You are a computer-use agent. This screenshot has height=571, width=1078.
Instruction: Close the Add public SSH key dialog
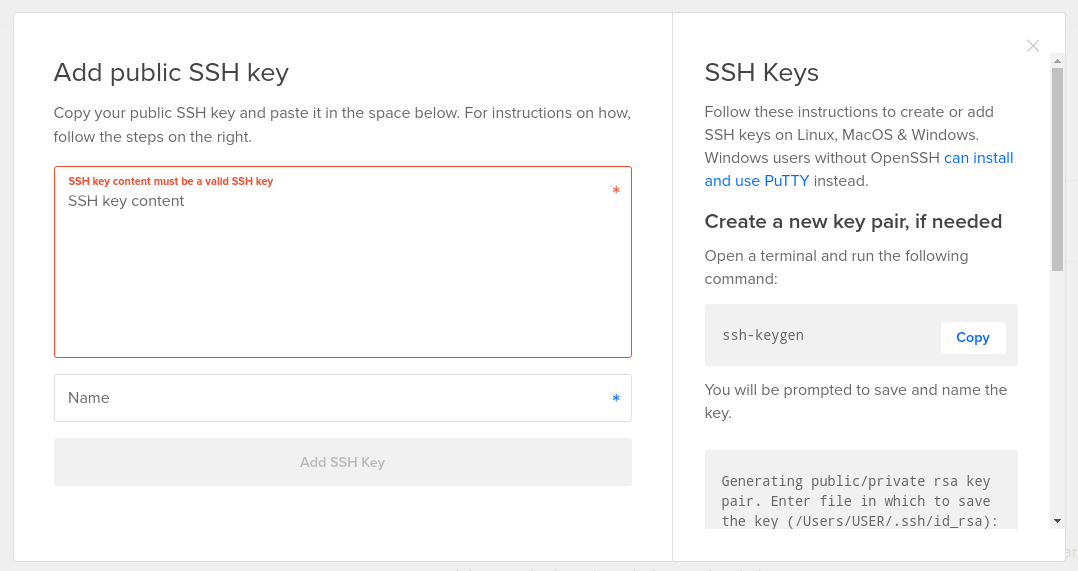pos(1033,46)
